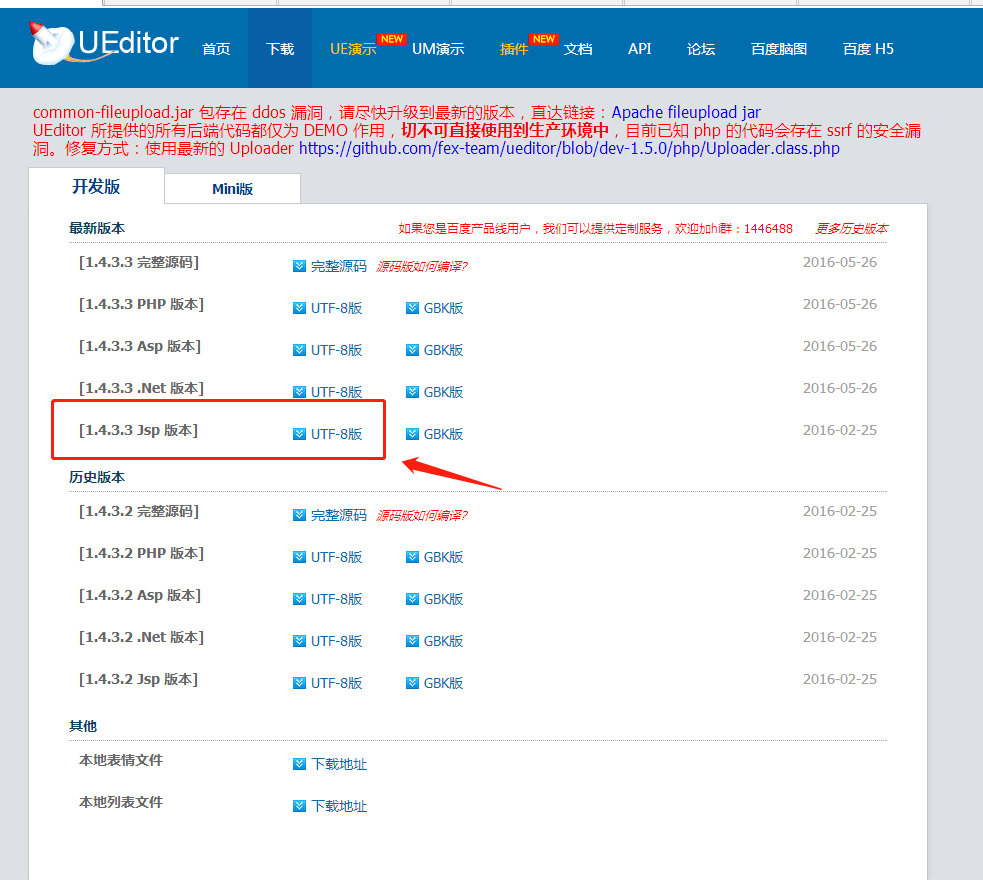Click the 历史版本 section heading
Screen dimensions: 983x880
[x=97, y=477]
